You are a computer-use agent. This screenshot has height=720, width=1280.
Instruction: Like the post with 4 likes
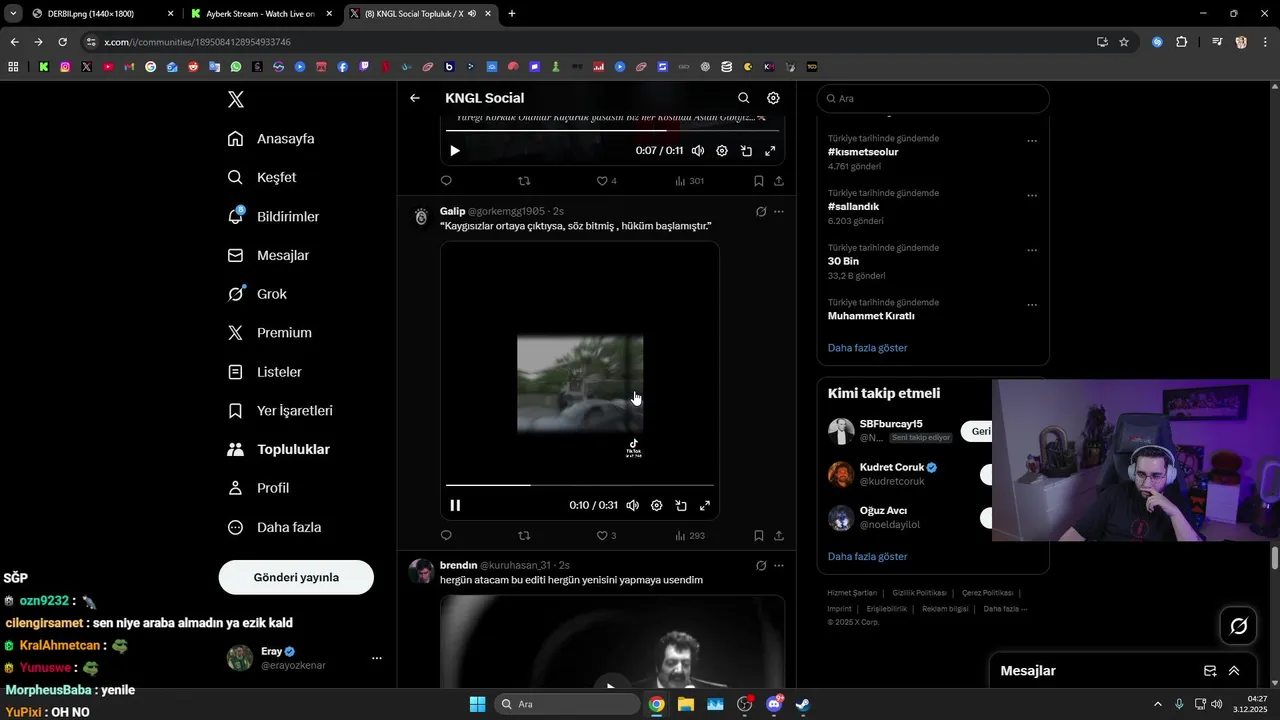coord(606,181)
